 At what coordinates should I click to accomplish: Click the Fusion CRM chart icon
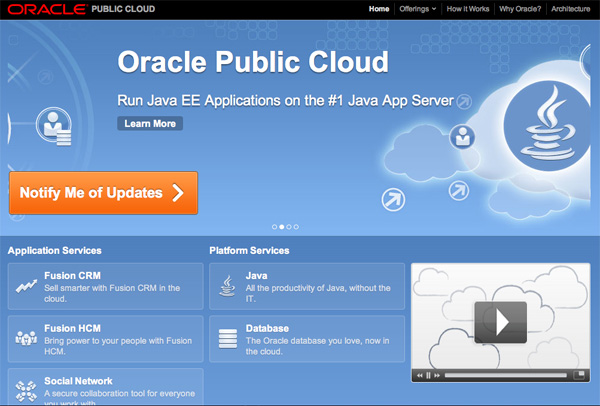[26, 286]
